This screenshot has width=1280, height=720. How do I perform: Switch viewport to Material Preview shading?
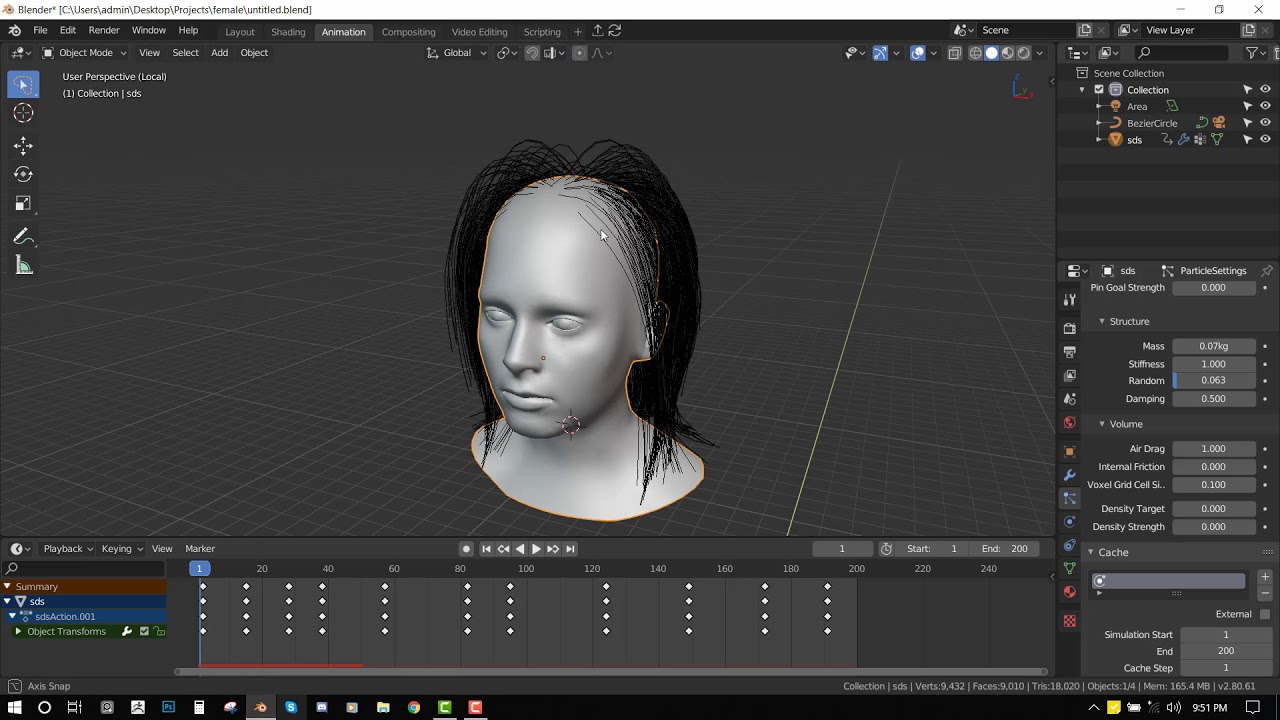[x=1007, y=53]
